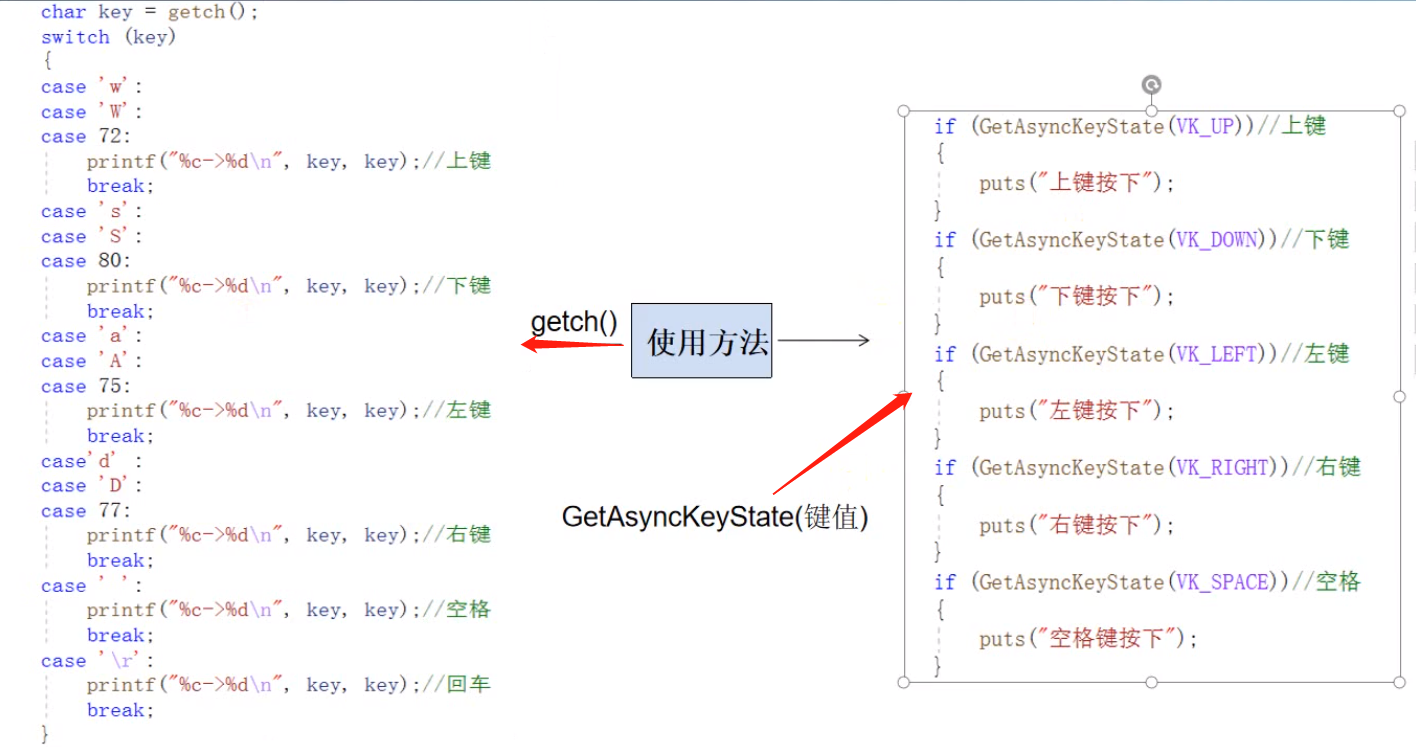This screenshot has height=747, width=1416.
Task: Click the case 'a': line
Action: 92,336
